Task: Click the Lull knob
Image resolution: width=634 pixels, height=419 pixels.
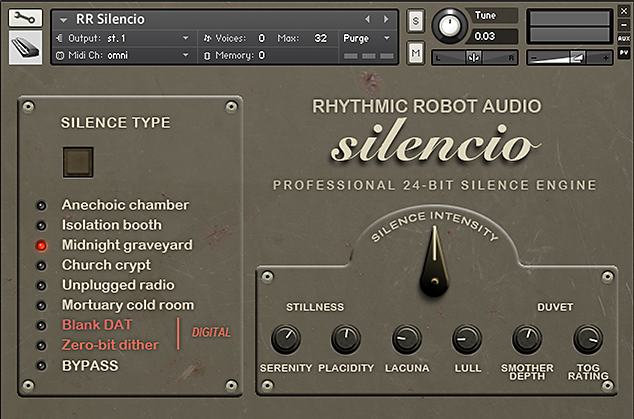Action: 467,339
